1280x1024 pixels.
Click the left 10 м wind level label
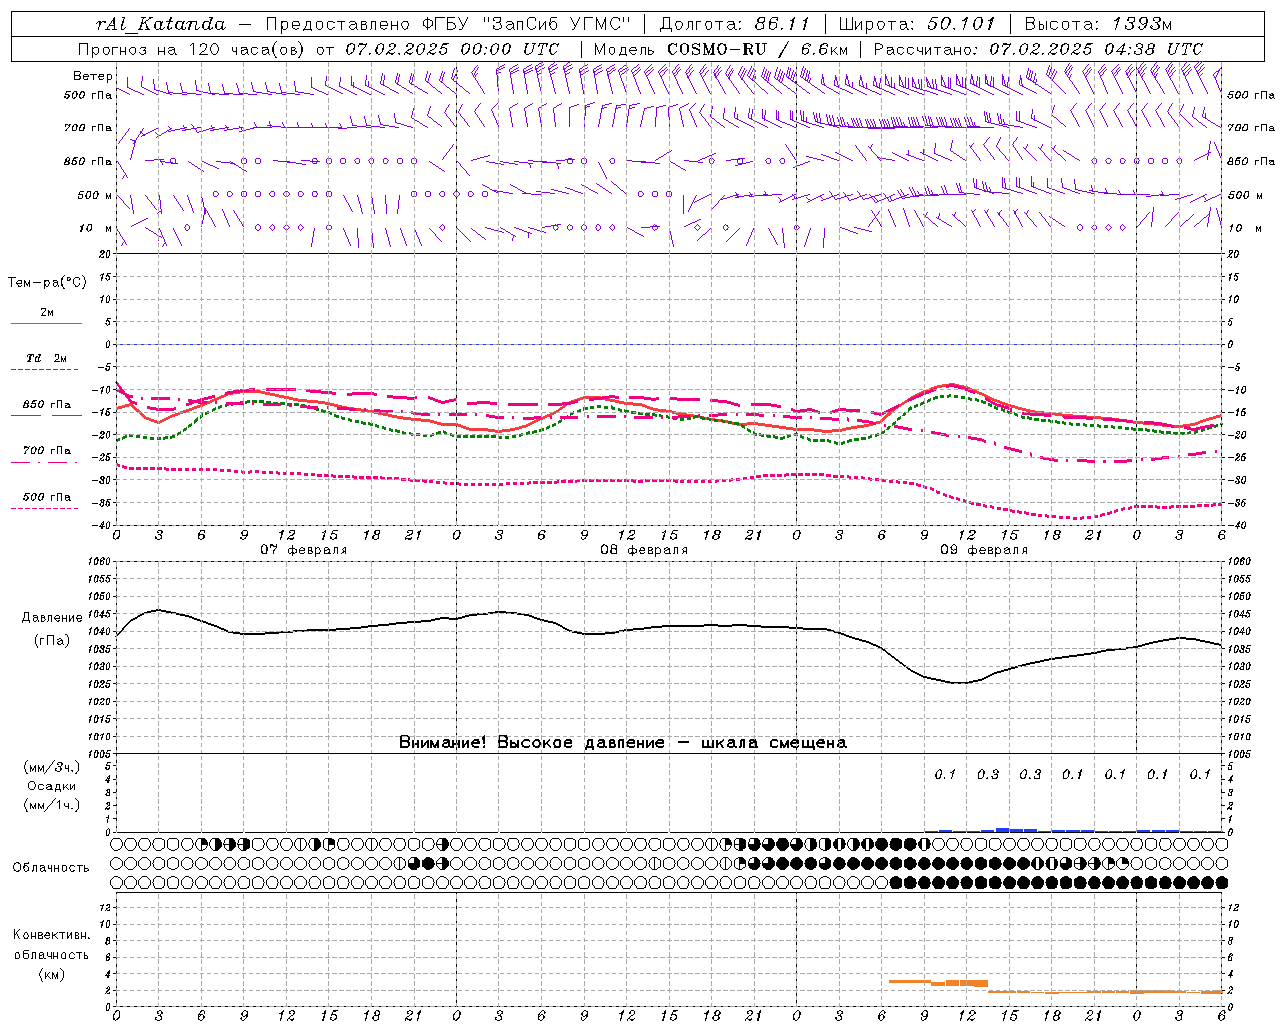[95, 228]
